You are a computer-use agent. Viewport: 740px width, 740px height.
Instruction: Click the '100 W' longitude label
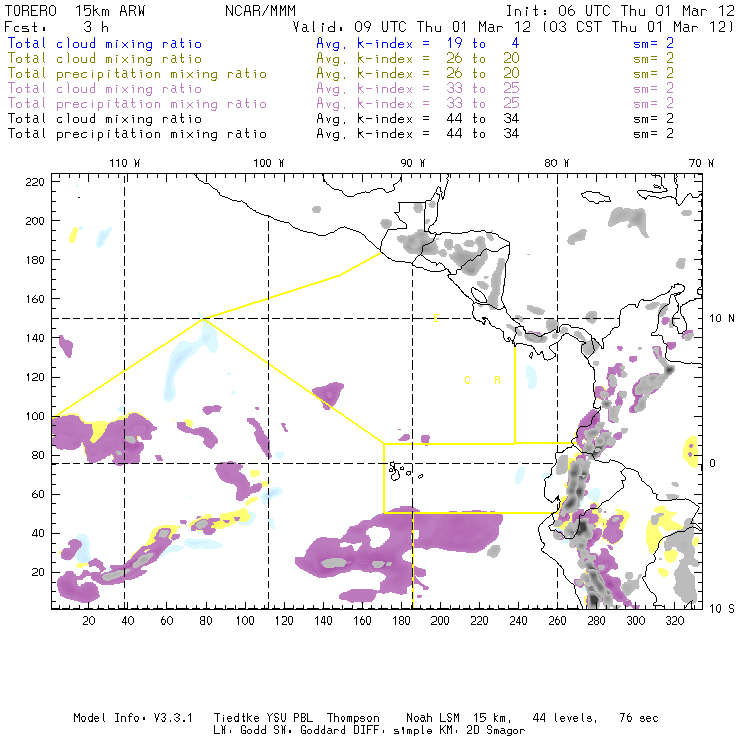(x=269, y=163)
